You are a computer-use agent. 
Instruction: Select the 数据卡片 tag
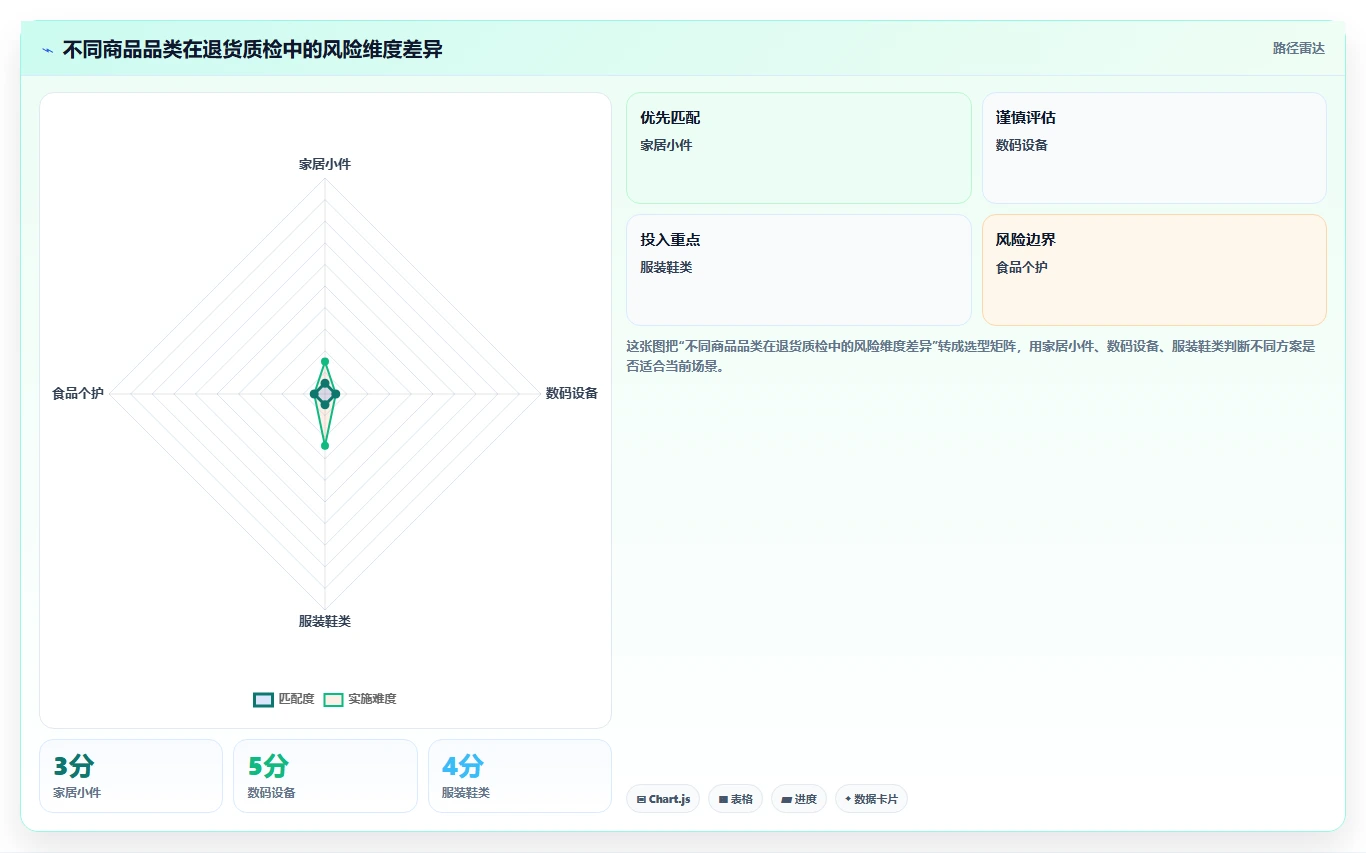tap(871, 799)
